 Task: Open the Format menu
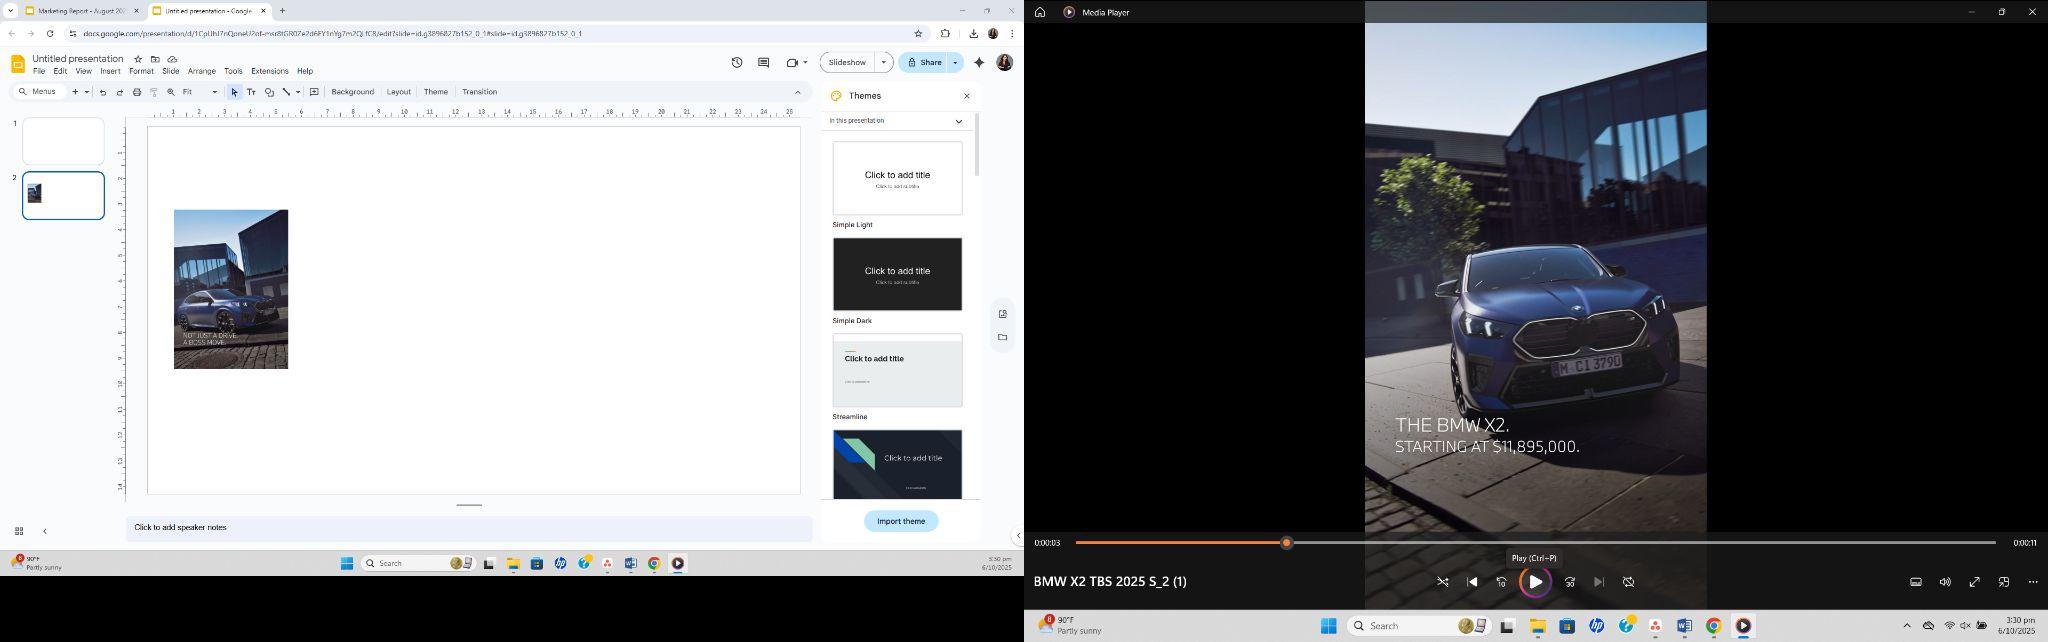(141, 71)
